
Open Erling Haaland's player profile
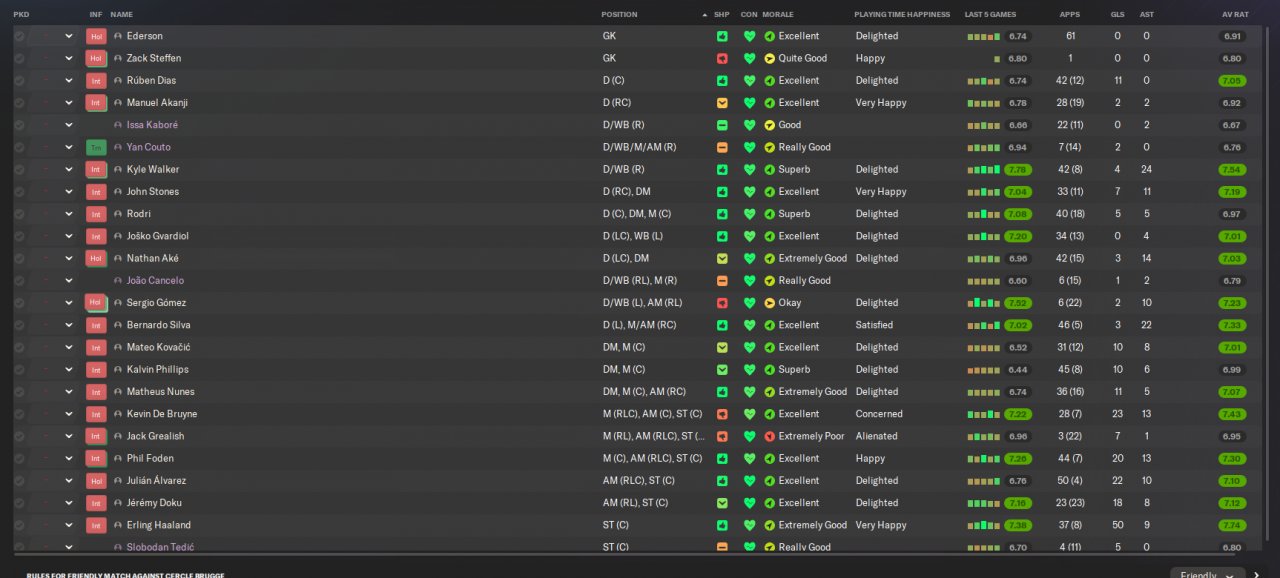coord(158,525)
